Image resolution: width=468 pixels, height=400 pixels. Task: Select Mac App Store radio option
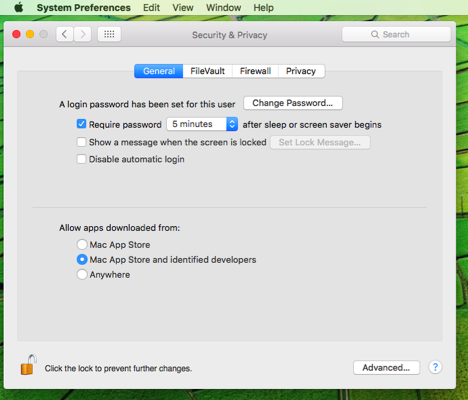(82, 244)
